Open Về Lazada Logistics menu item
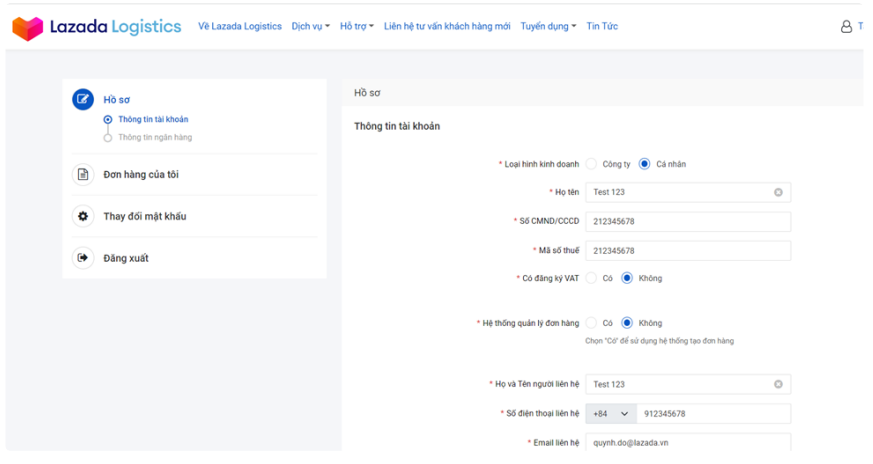 tap(240, 27)
